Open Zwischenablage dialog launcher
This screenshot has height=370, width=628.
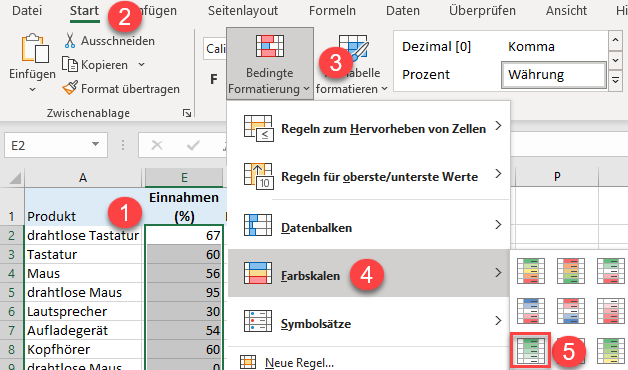(x=187, y=113)
